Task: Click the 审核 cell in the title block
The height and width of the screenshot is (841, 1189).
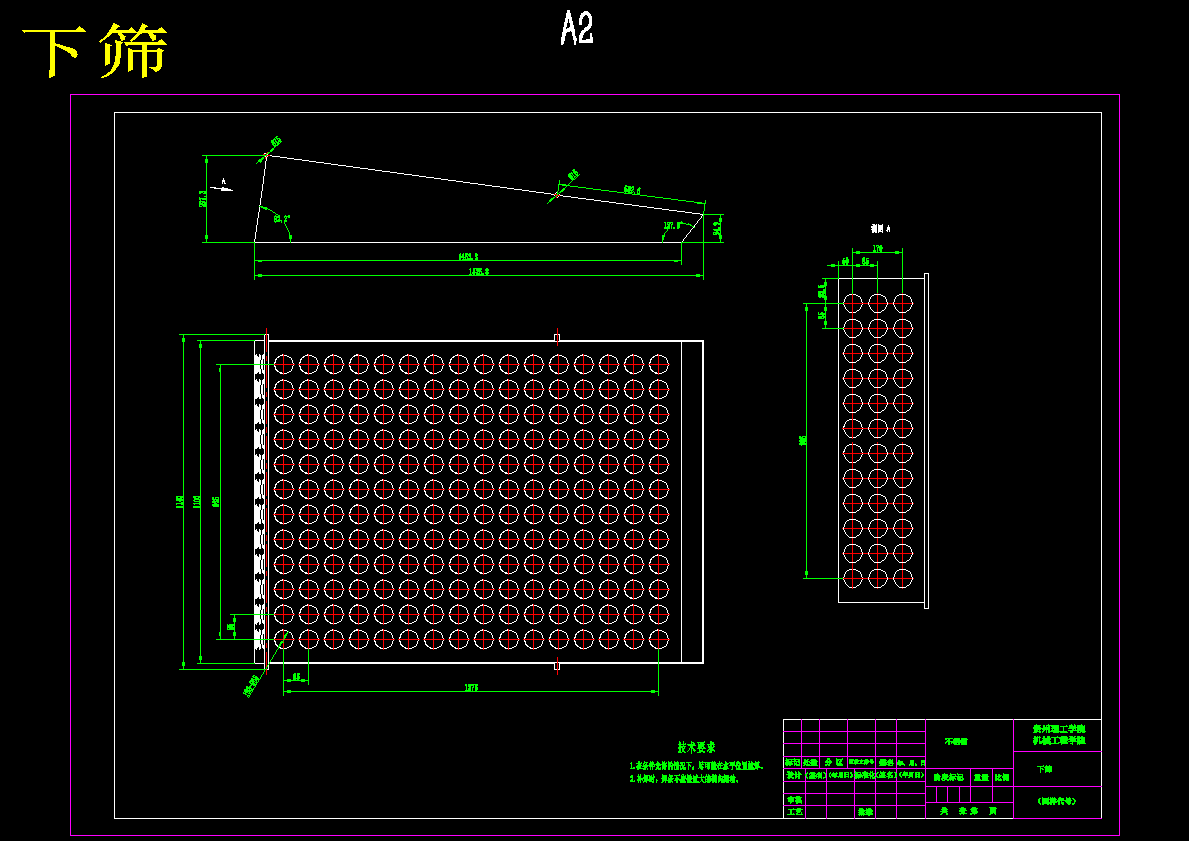Action: click(x=793, y=799)
